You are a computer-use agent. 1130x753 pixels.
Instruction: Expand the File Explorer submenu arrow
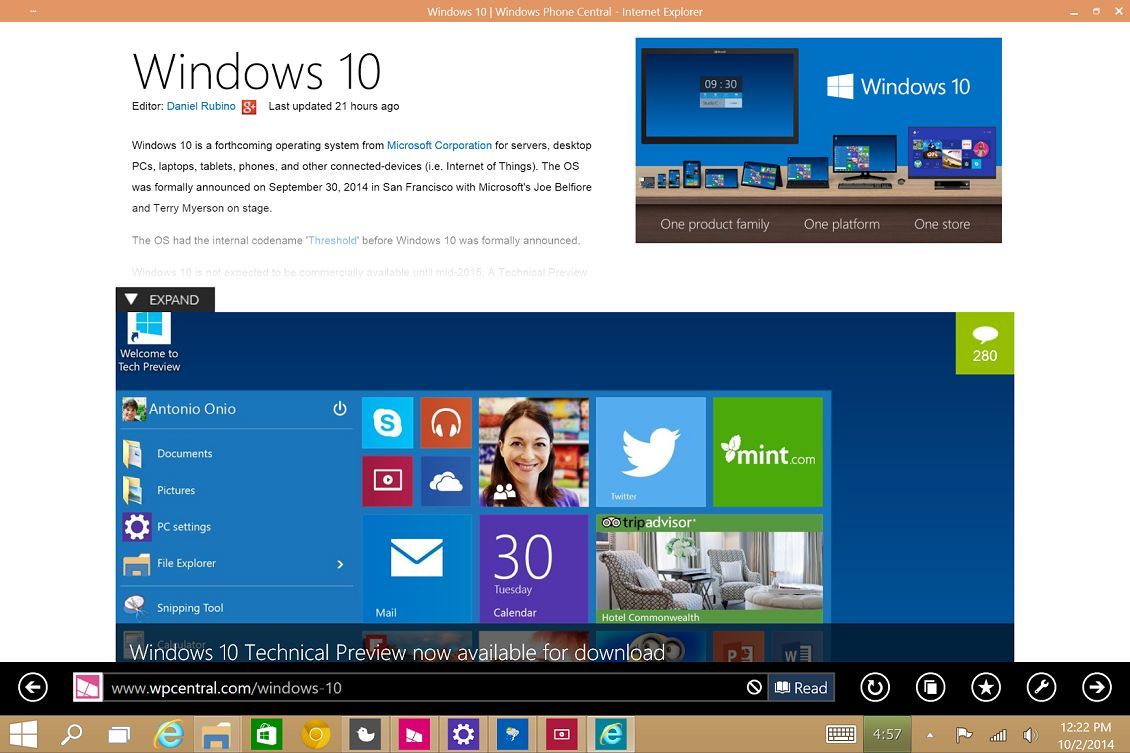pyautogui.click(x=339, y=563)
